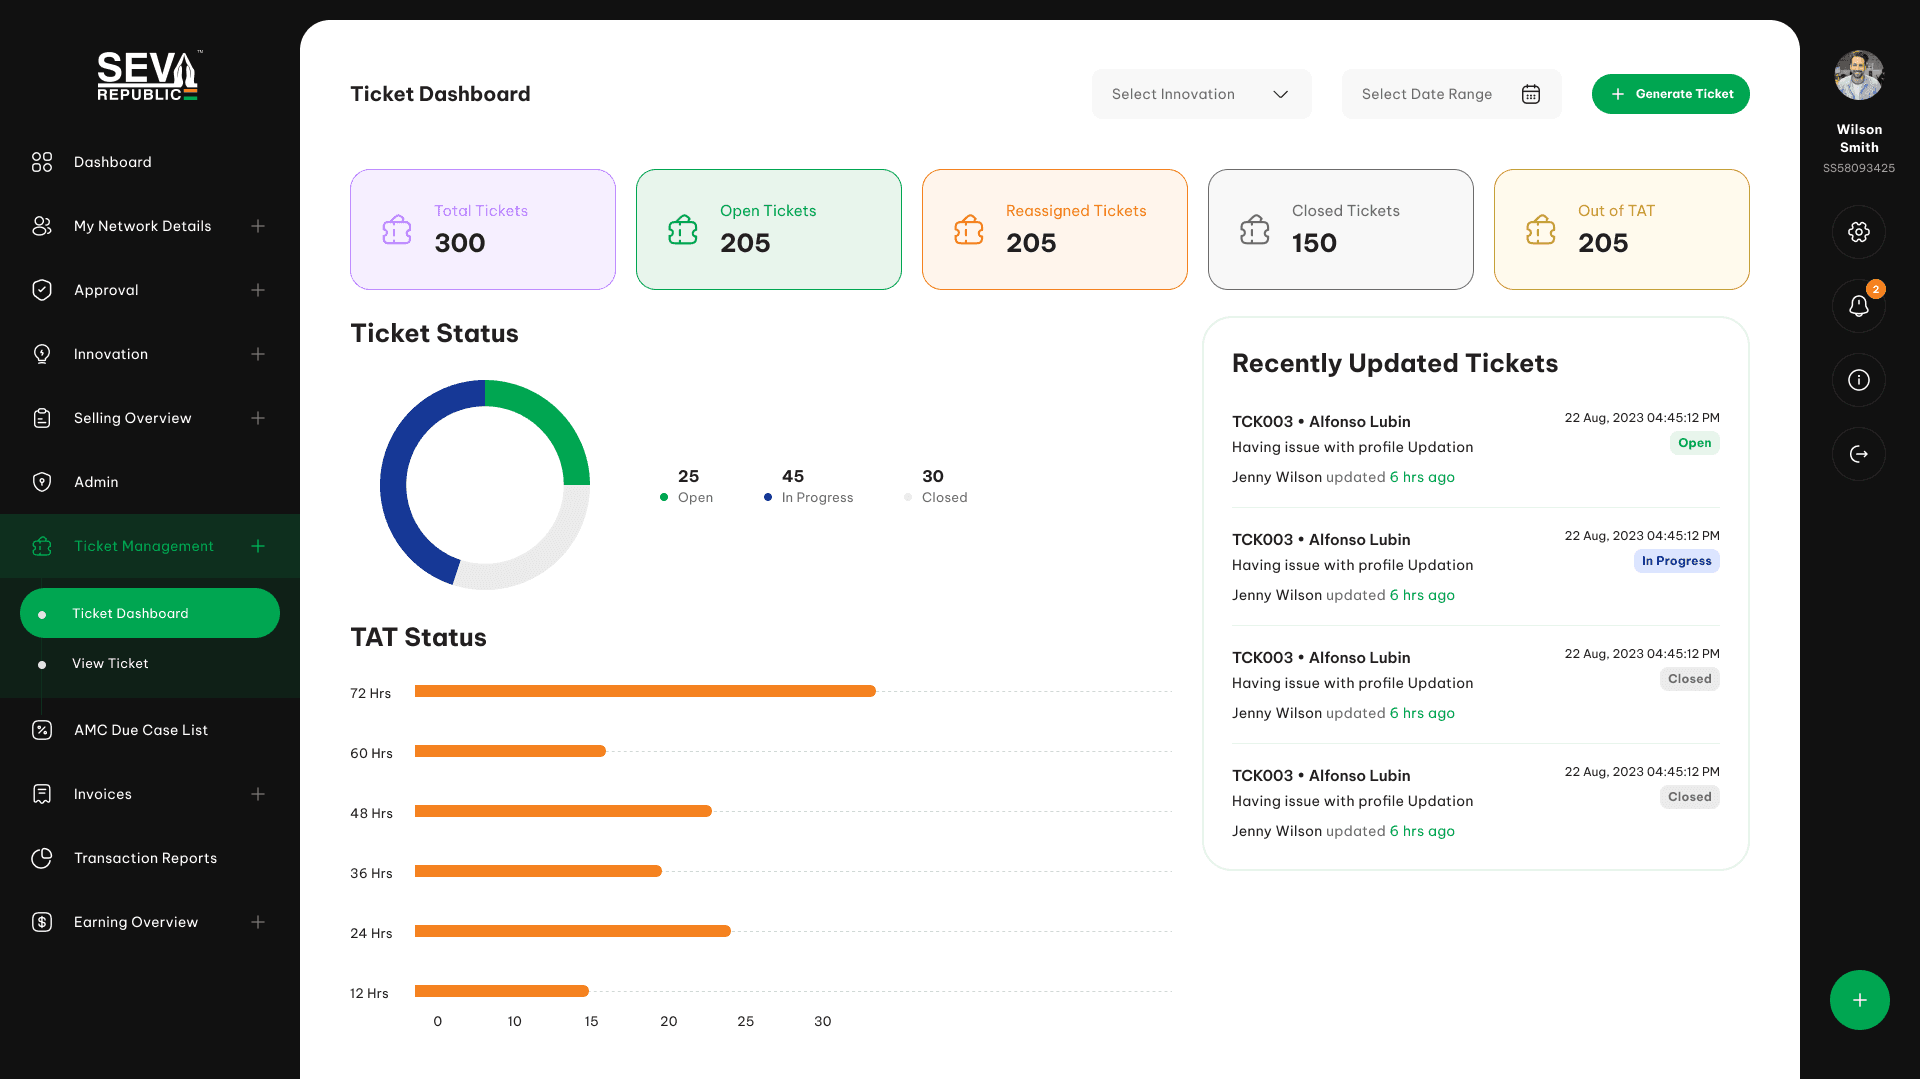Open the Closed Tickets 150 card
Viewport: 1920px width, 1080px height.
1340,230
